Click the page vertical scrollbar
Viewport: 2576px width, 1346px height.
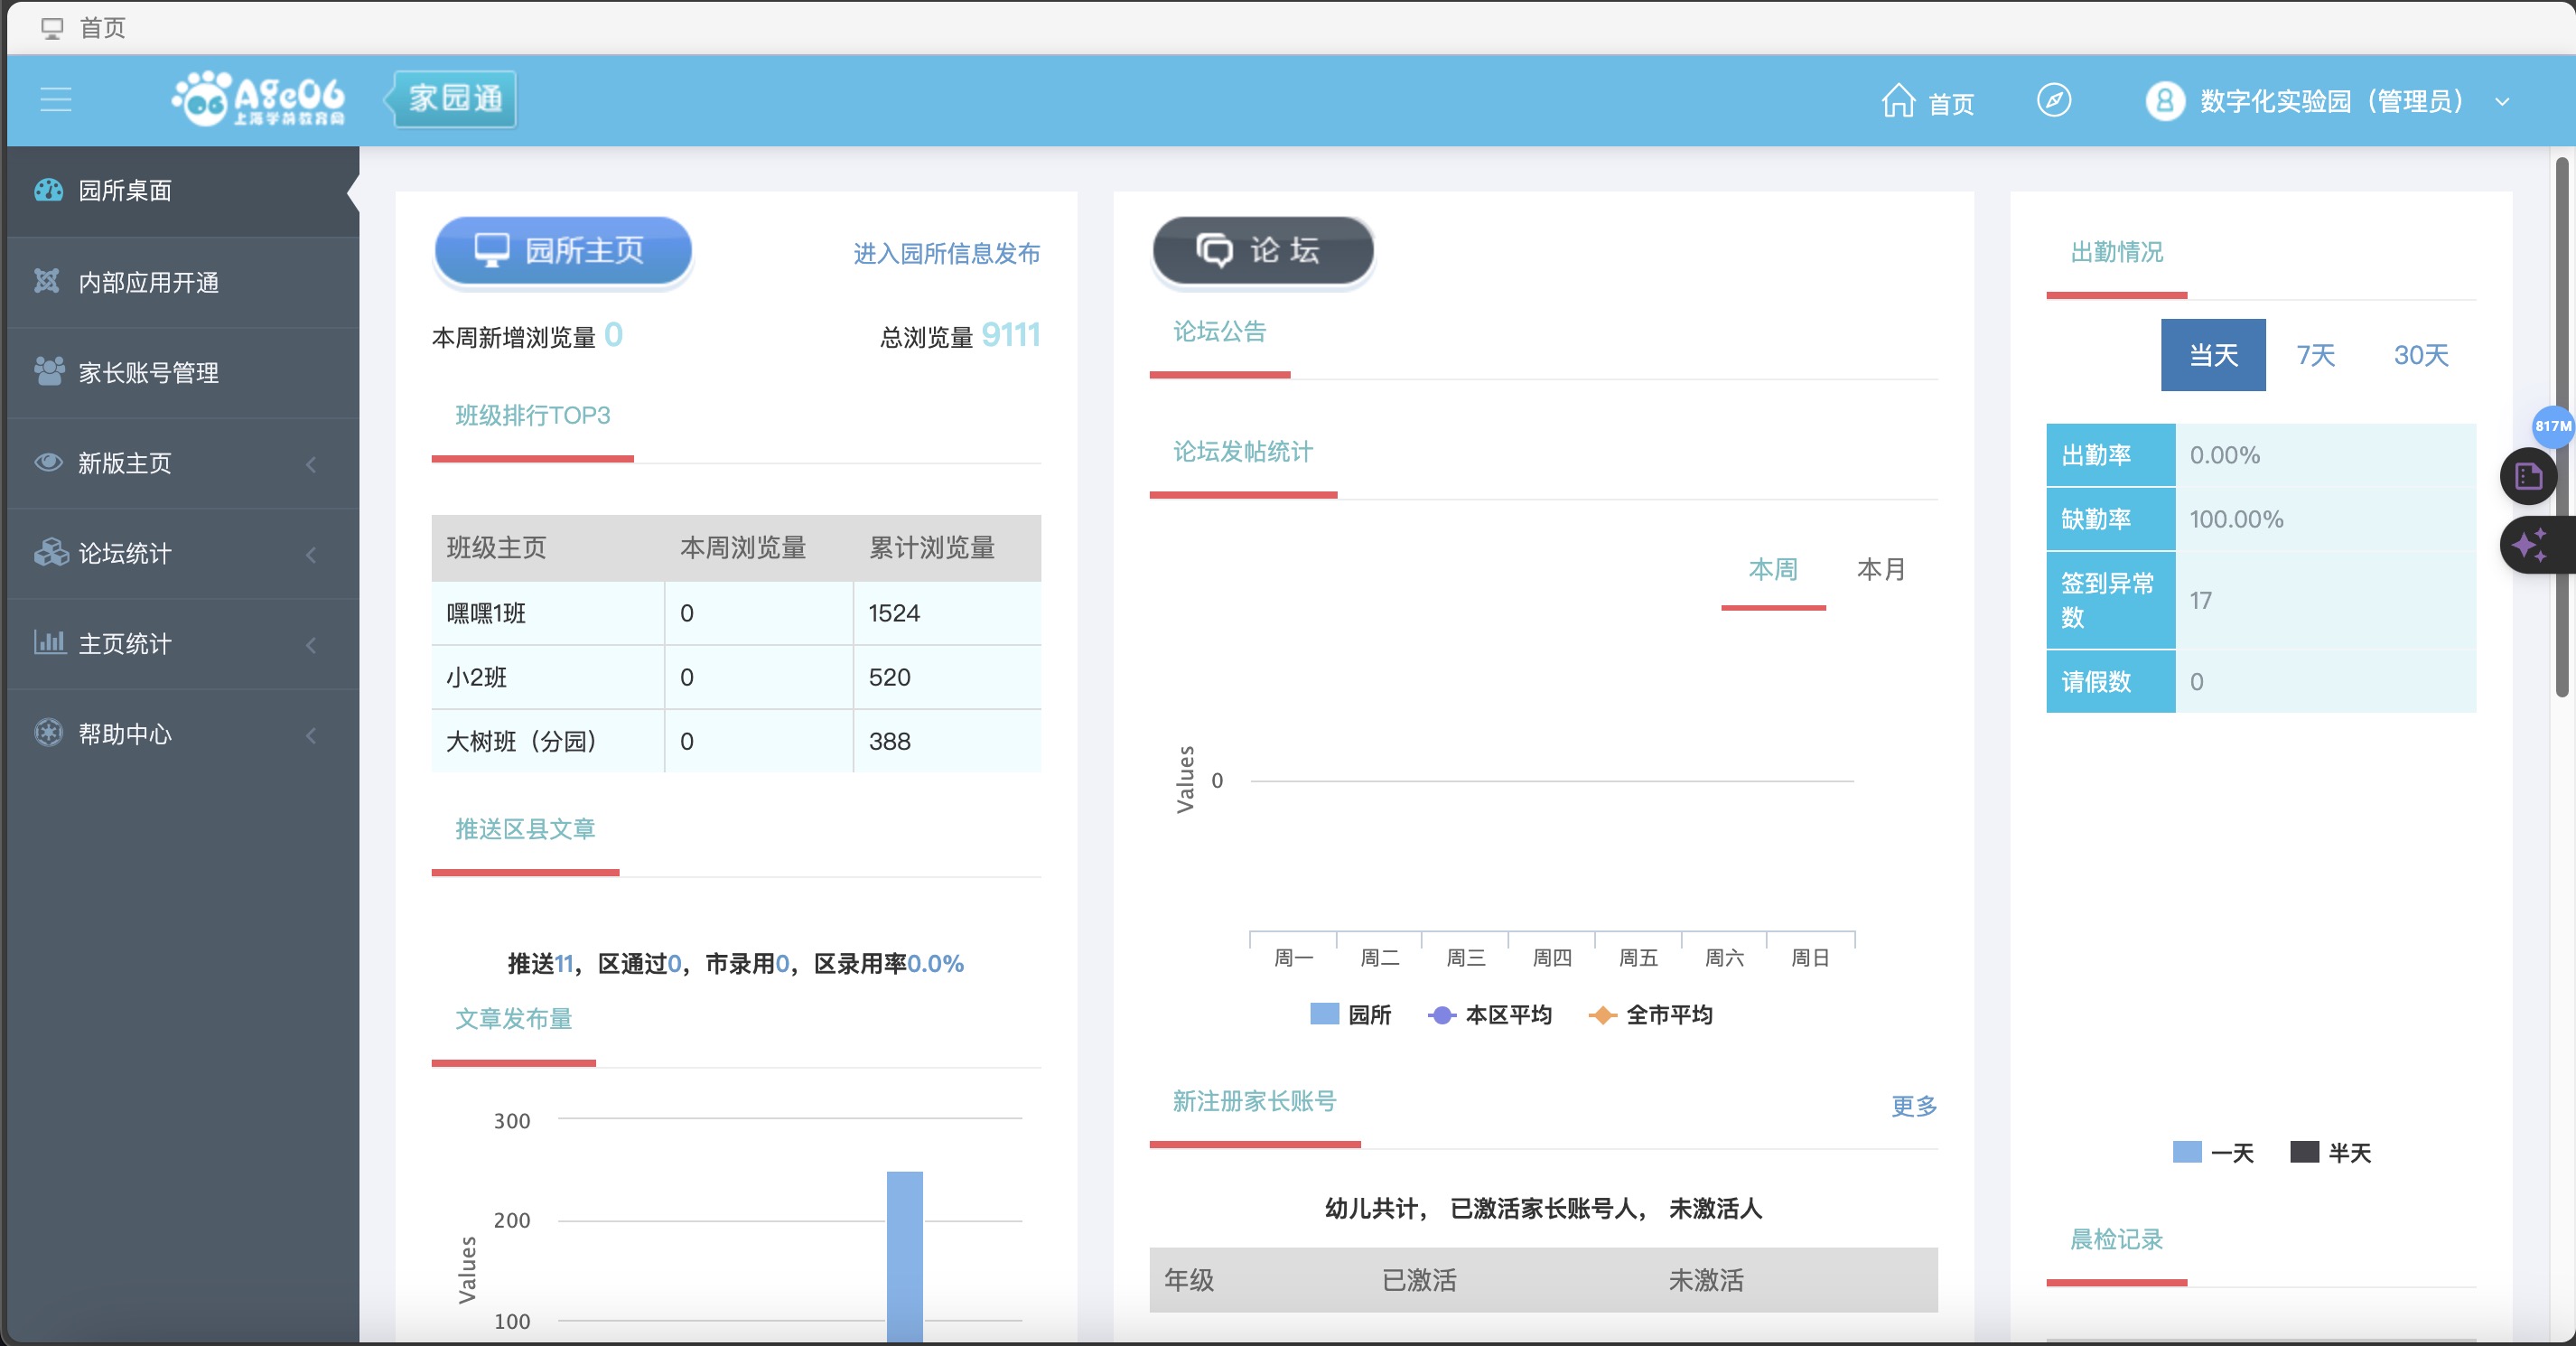pos(2561,427)
